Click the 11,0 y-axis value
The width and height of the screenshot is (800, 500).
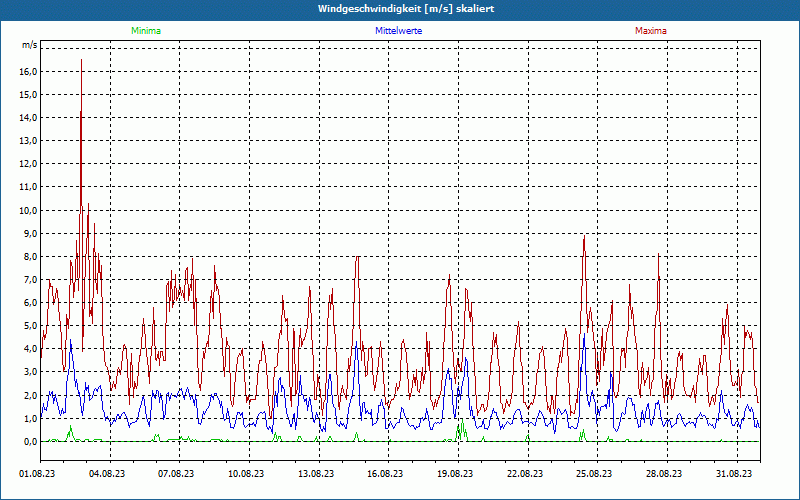point(28,187)
